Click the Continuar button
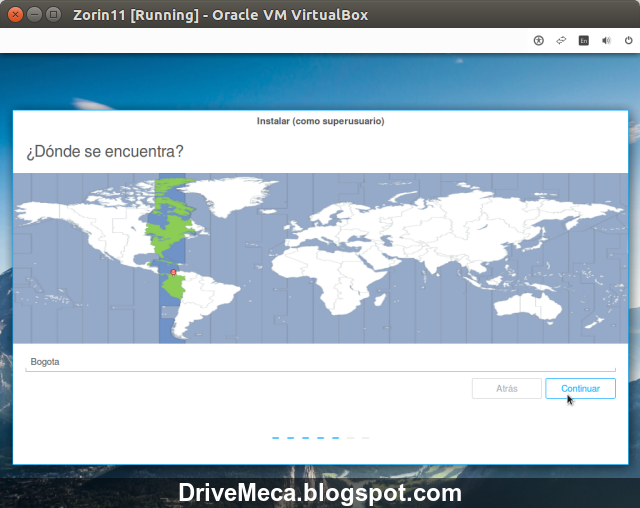This screenshot has width=640, height=508. 580,388
